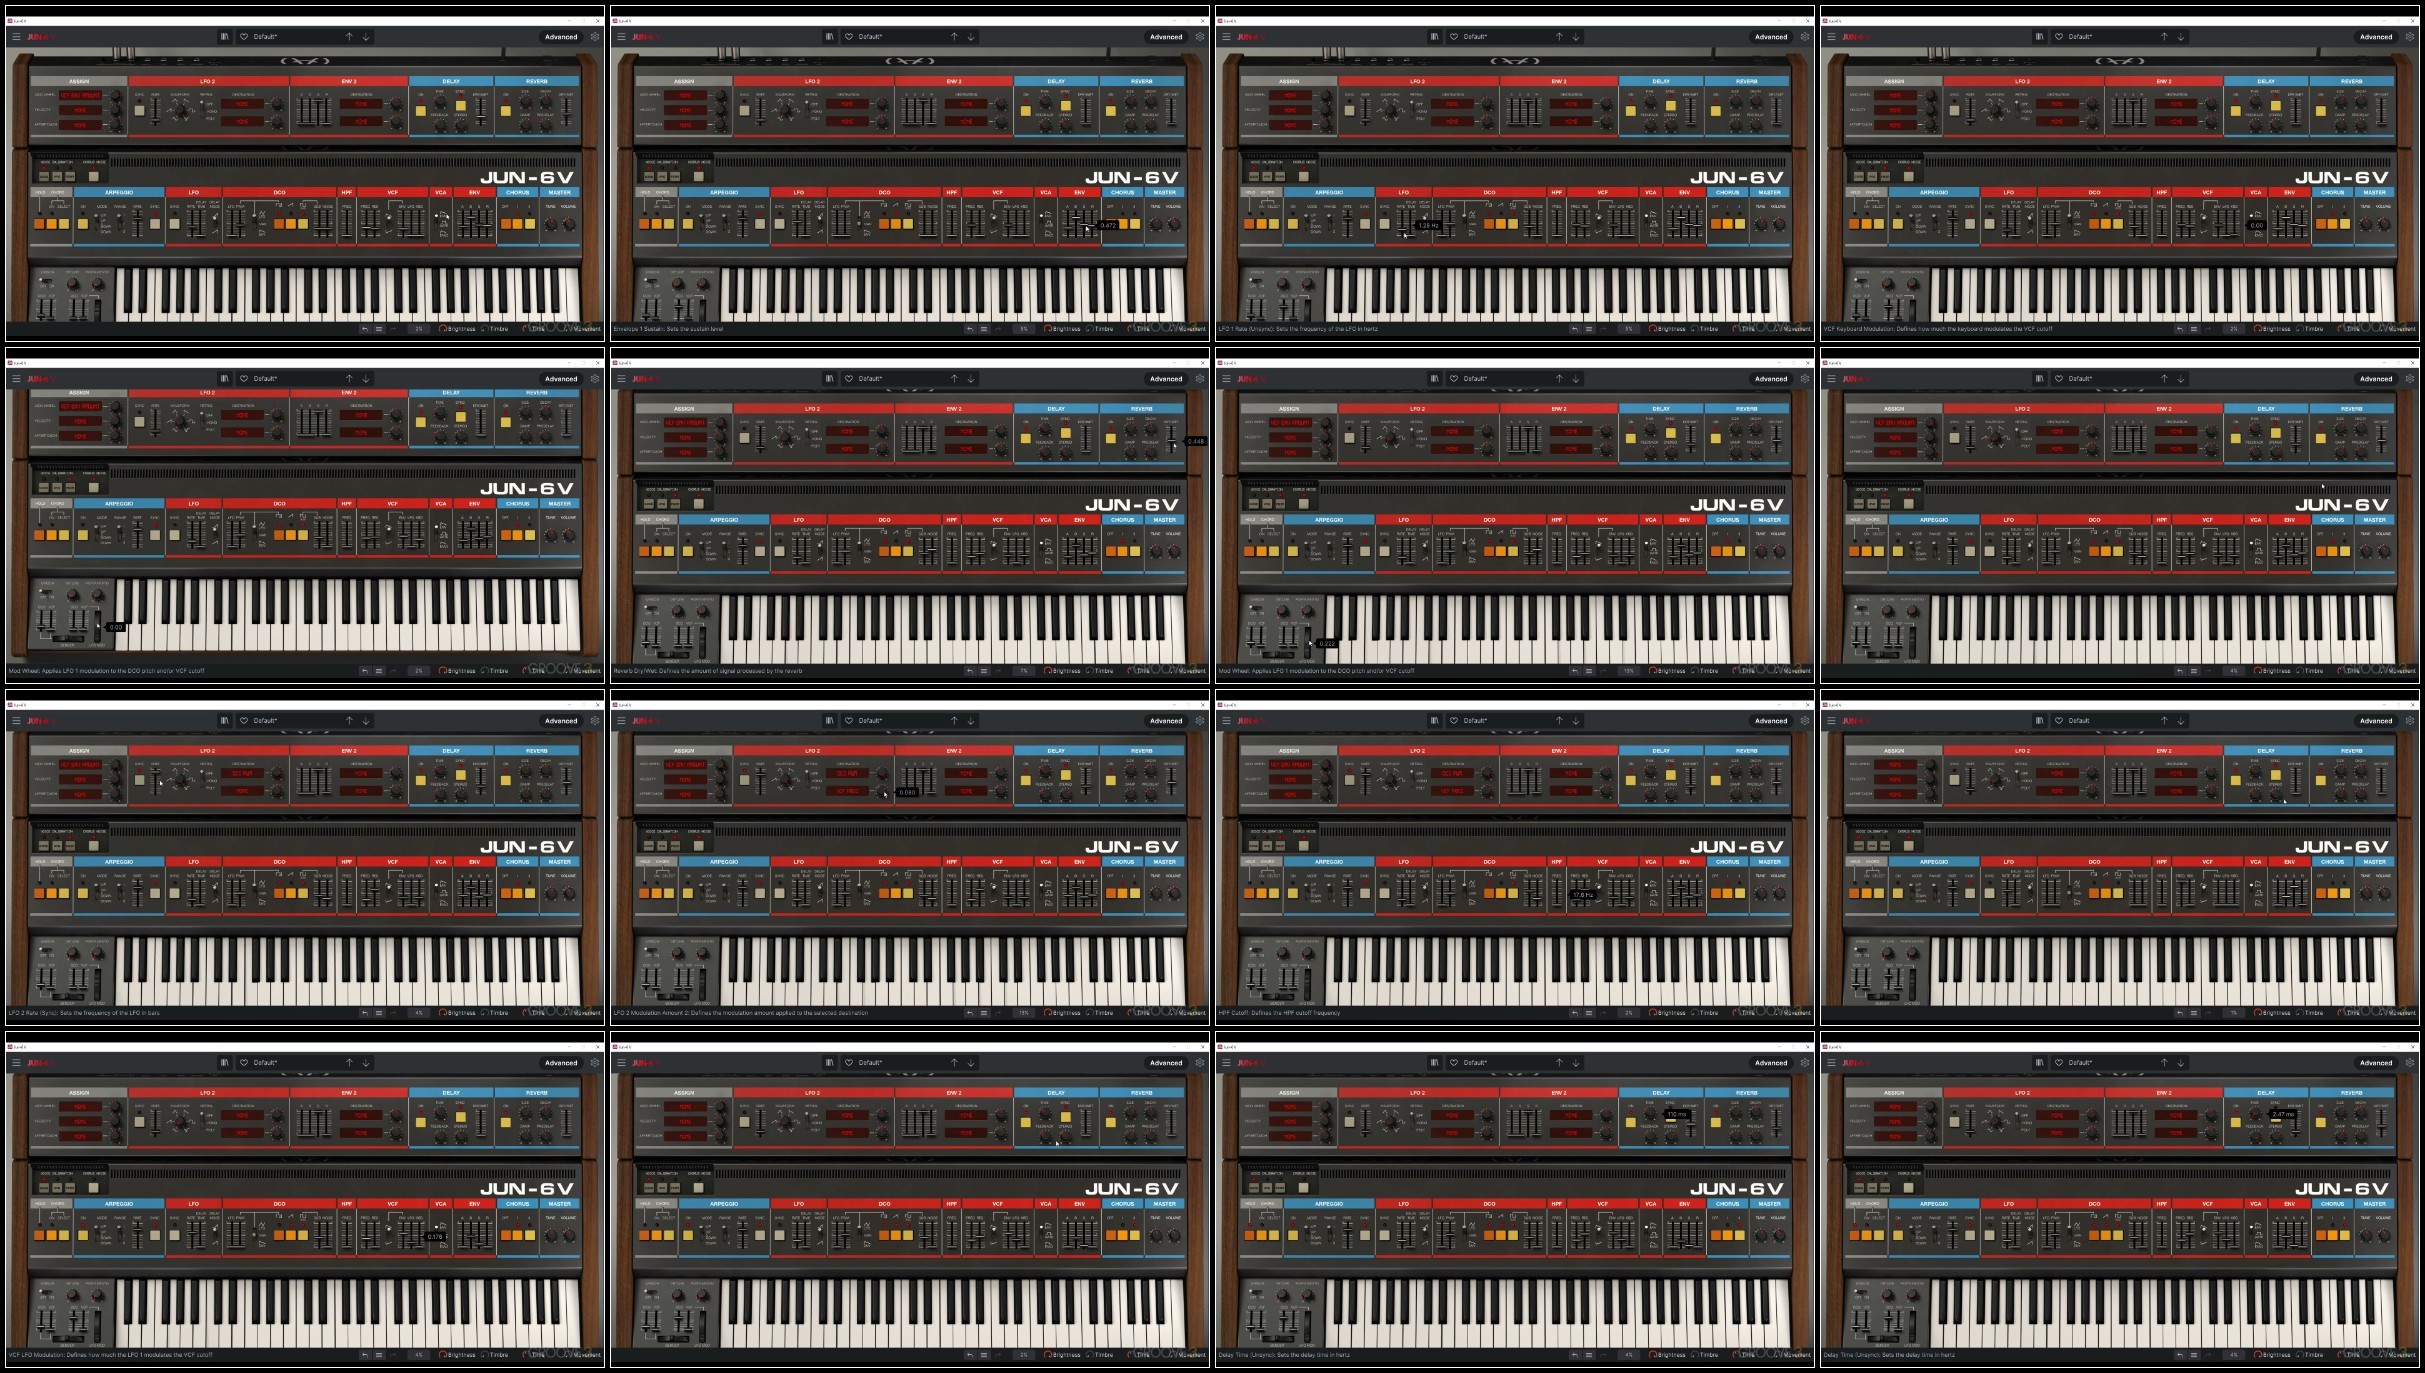Viewport: 2425px width, 1373px height.
Task: Toggle the Delay ON button
Action: (x=420, y=111)
